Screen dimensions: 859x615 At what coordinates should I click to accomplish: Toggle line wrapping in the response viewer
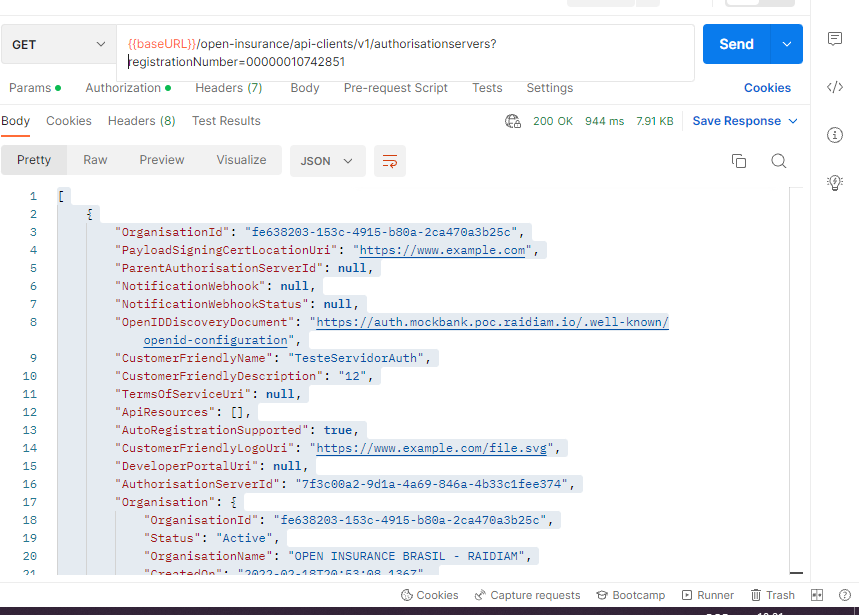(389, 159)
